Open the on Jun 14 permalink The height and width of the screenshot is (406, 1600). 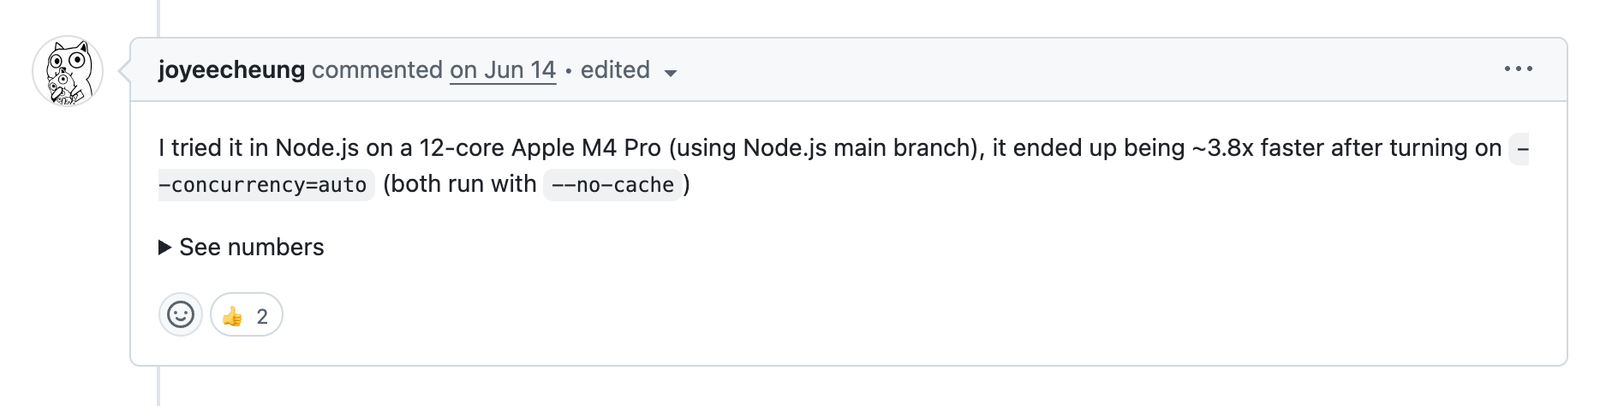503,70
